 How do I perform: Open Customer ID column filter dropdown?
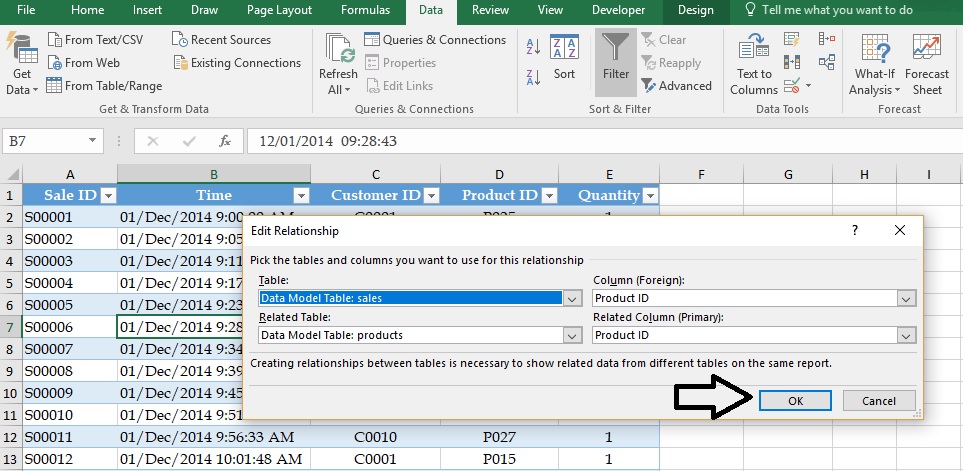[432, 196]
